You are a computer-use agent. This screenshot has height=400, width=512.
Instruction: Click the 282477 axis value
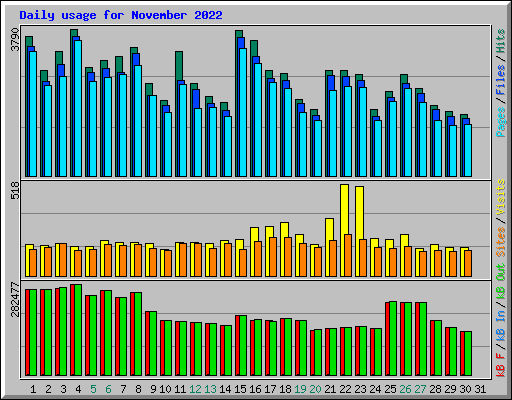tap(16, 299)
